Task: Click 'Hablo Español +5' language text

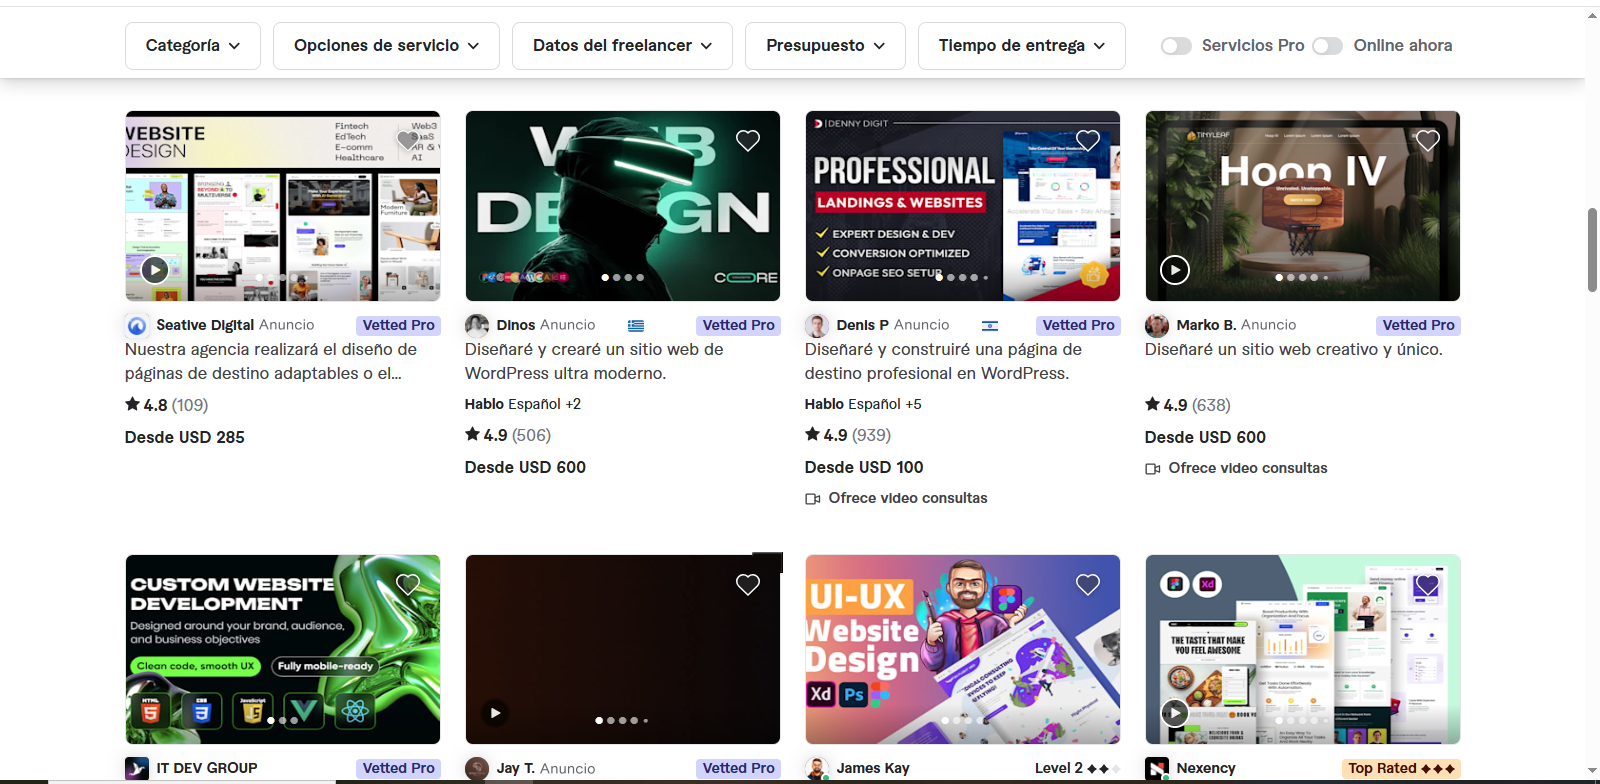Action: click(x=863, y=404)
